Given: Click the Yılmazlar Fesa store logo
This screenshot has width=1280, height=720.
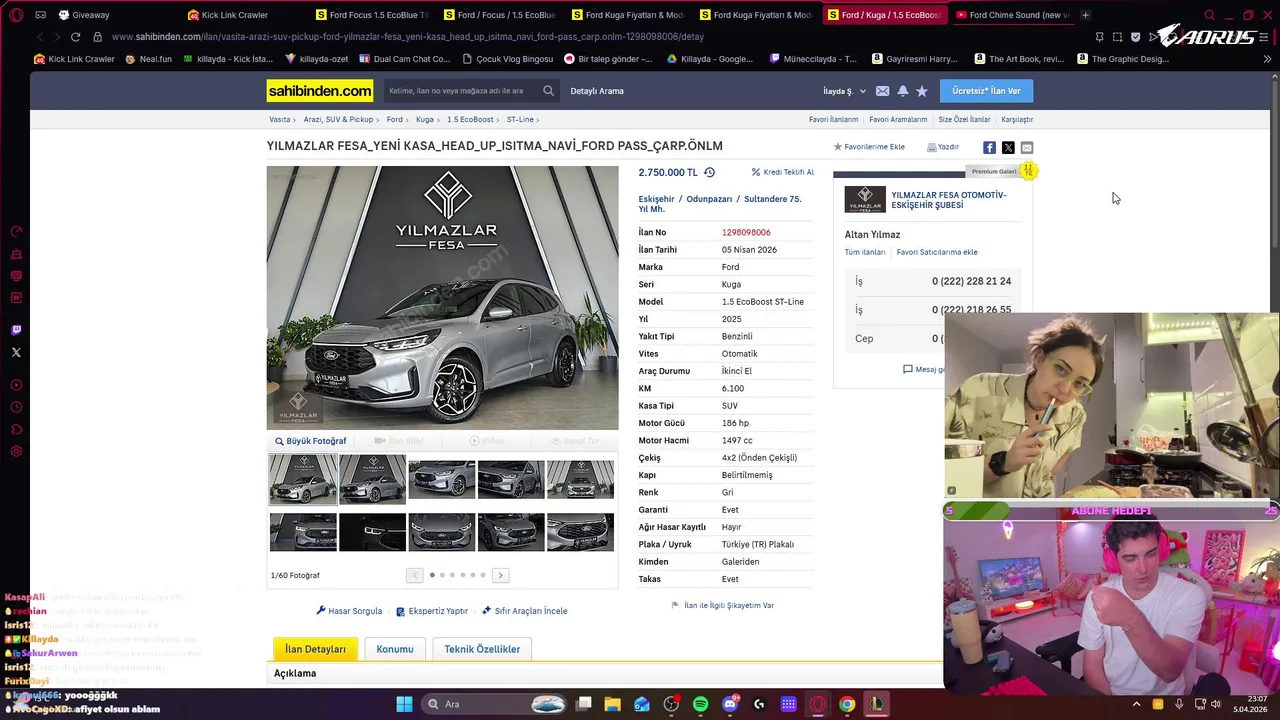Looking at the screenshot, I should pos(865,199).
